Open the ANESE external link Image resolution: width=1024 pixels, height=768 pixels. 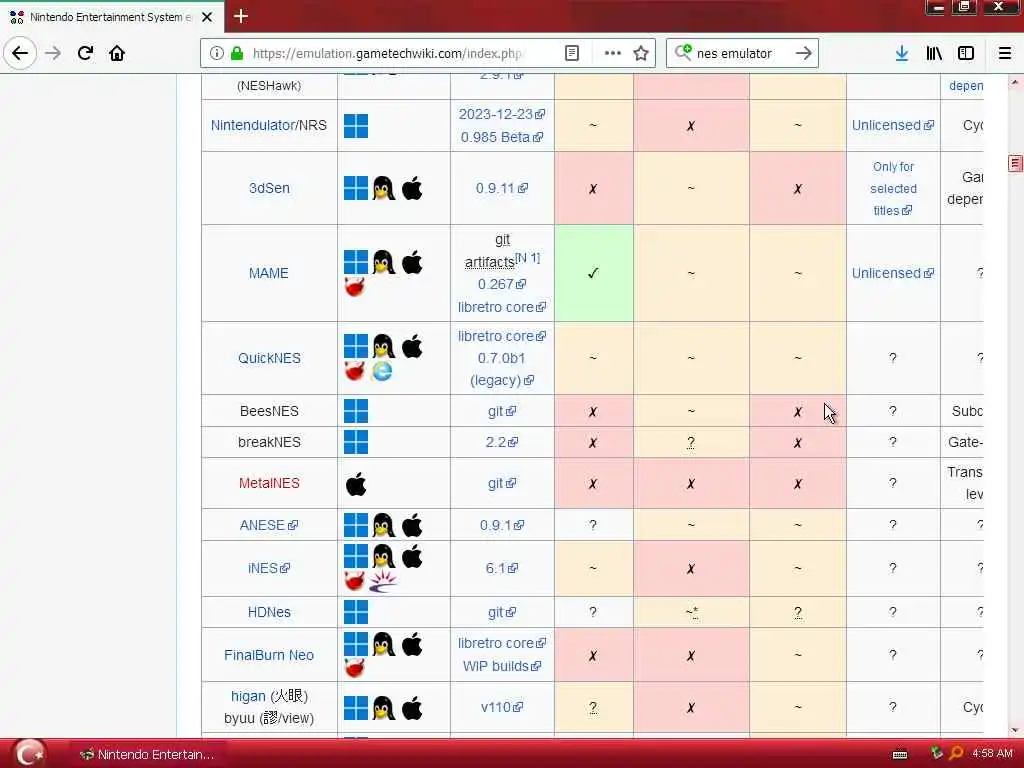tap(268, 525)
